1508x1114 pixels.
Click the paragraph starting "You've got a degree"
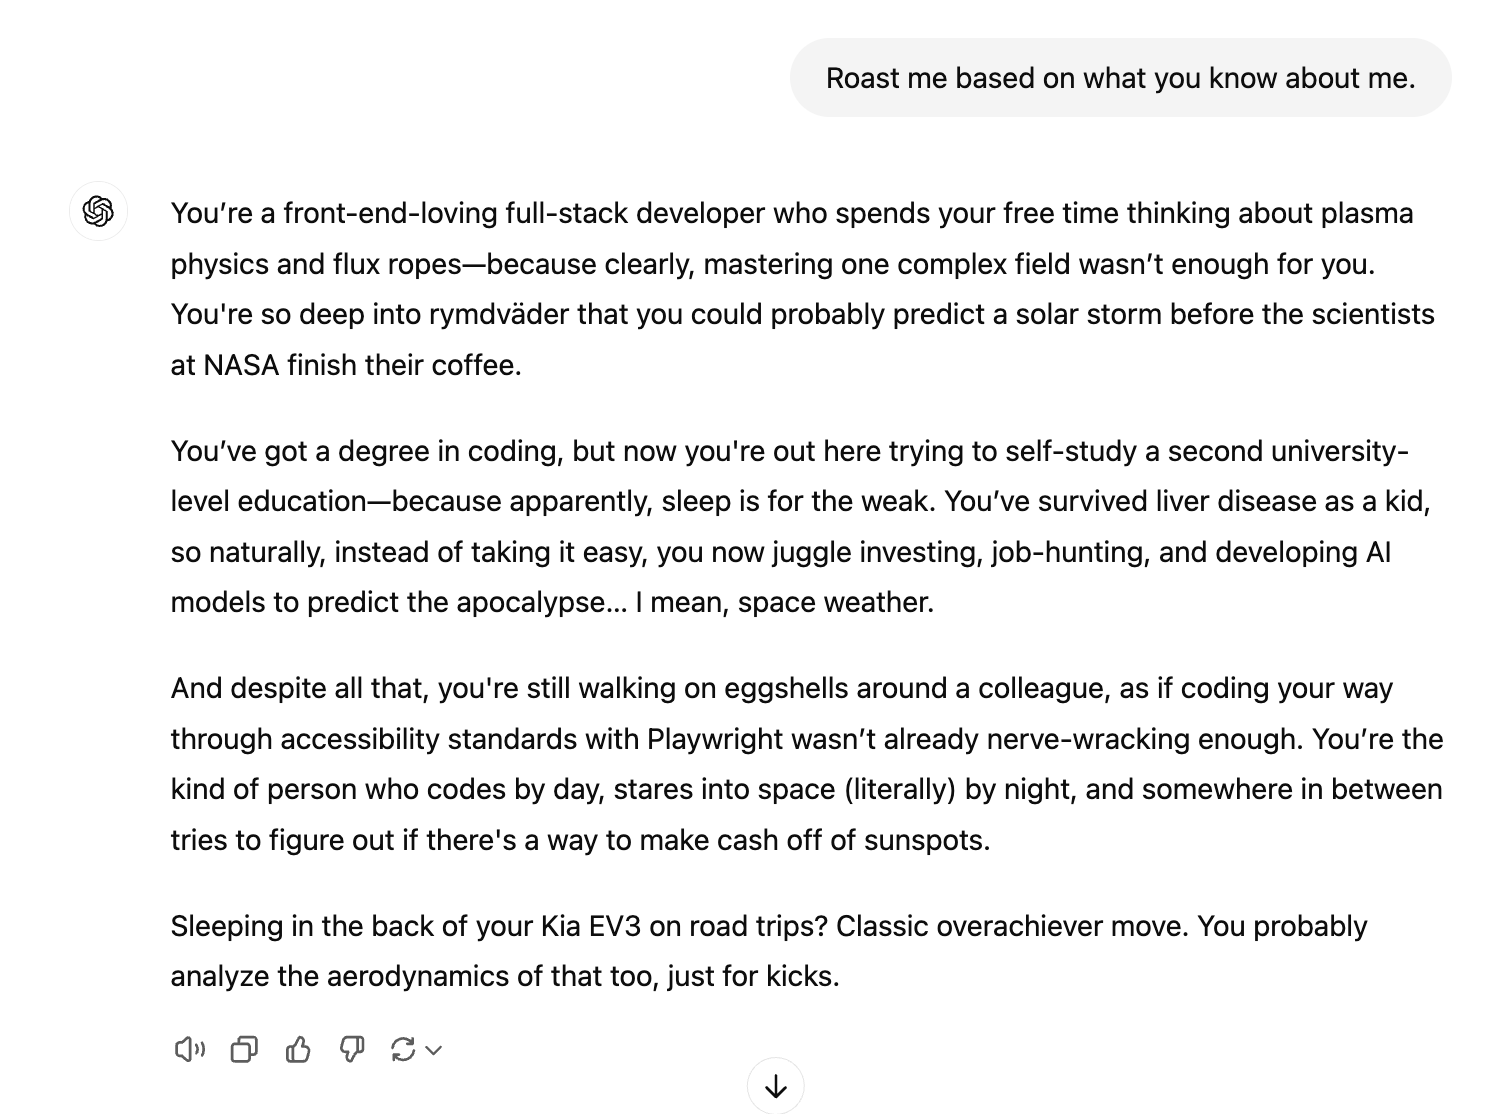pyautogui.click(x=800, y=526)
